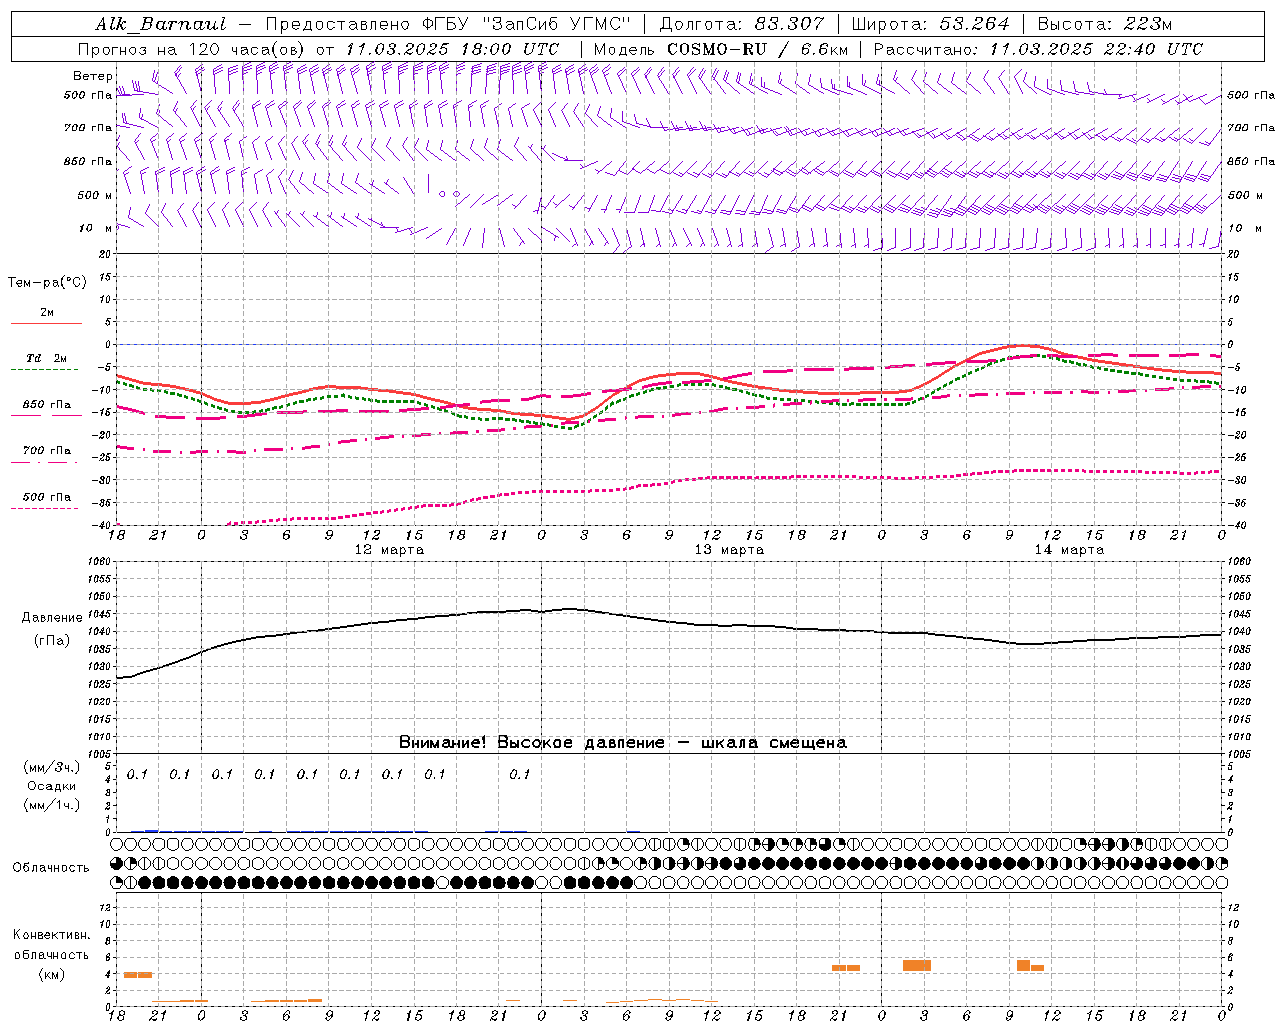The height and width of the screenshot is (1024, 1280).
Task: Click the Конвективн. label of convective cloudiness
Action: tap(52, 935)
